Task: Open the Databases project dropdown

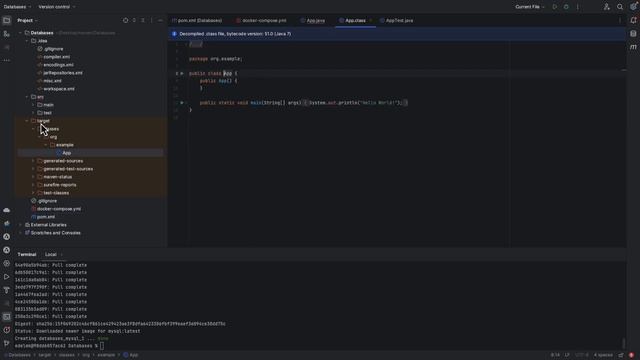Action: (17, 7)
